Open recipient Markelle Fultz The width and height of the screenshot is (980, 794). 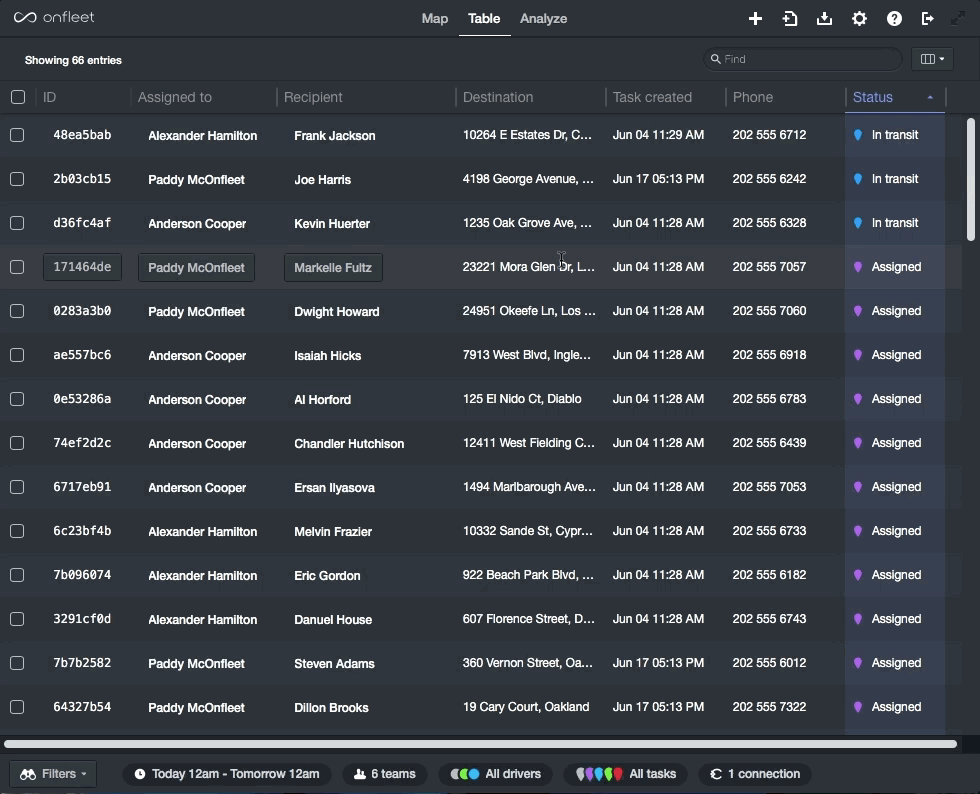tap(333, 268)
